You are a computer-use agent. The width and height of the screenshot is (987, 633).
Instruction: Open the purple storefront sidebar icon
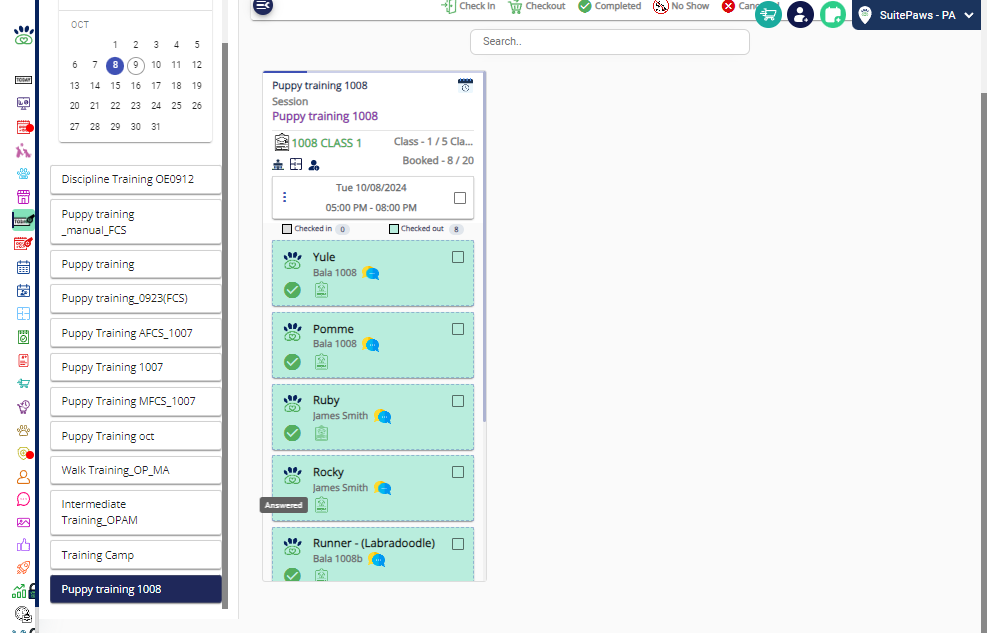coord(23,197)
